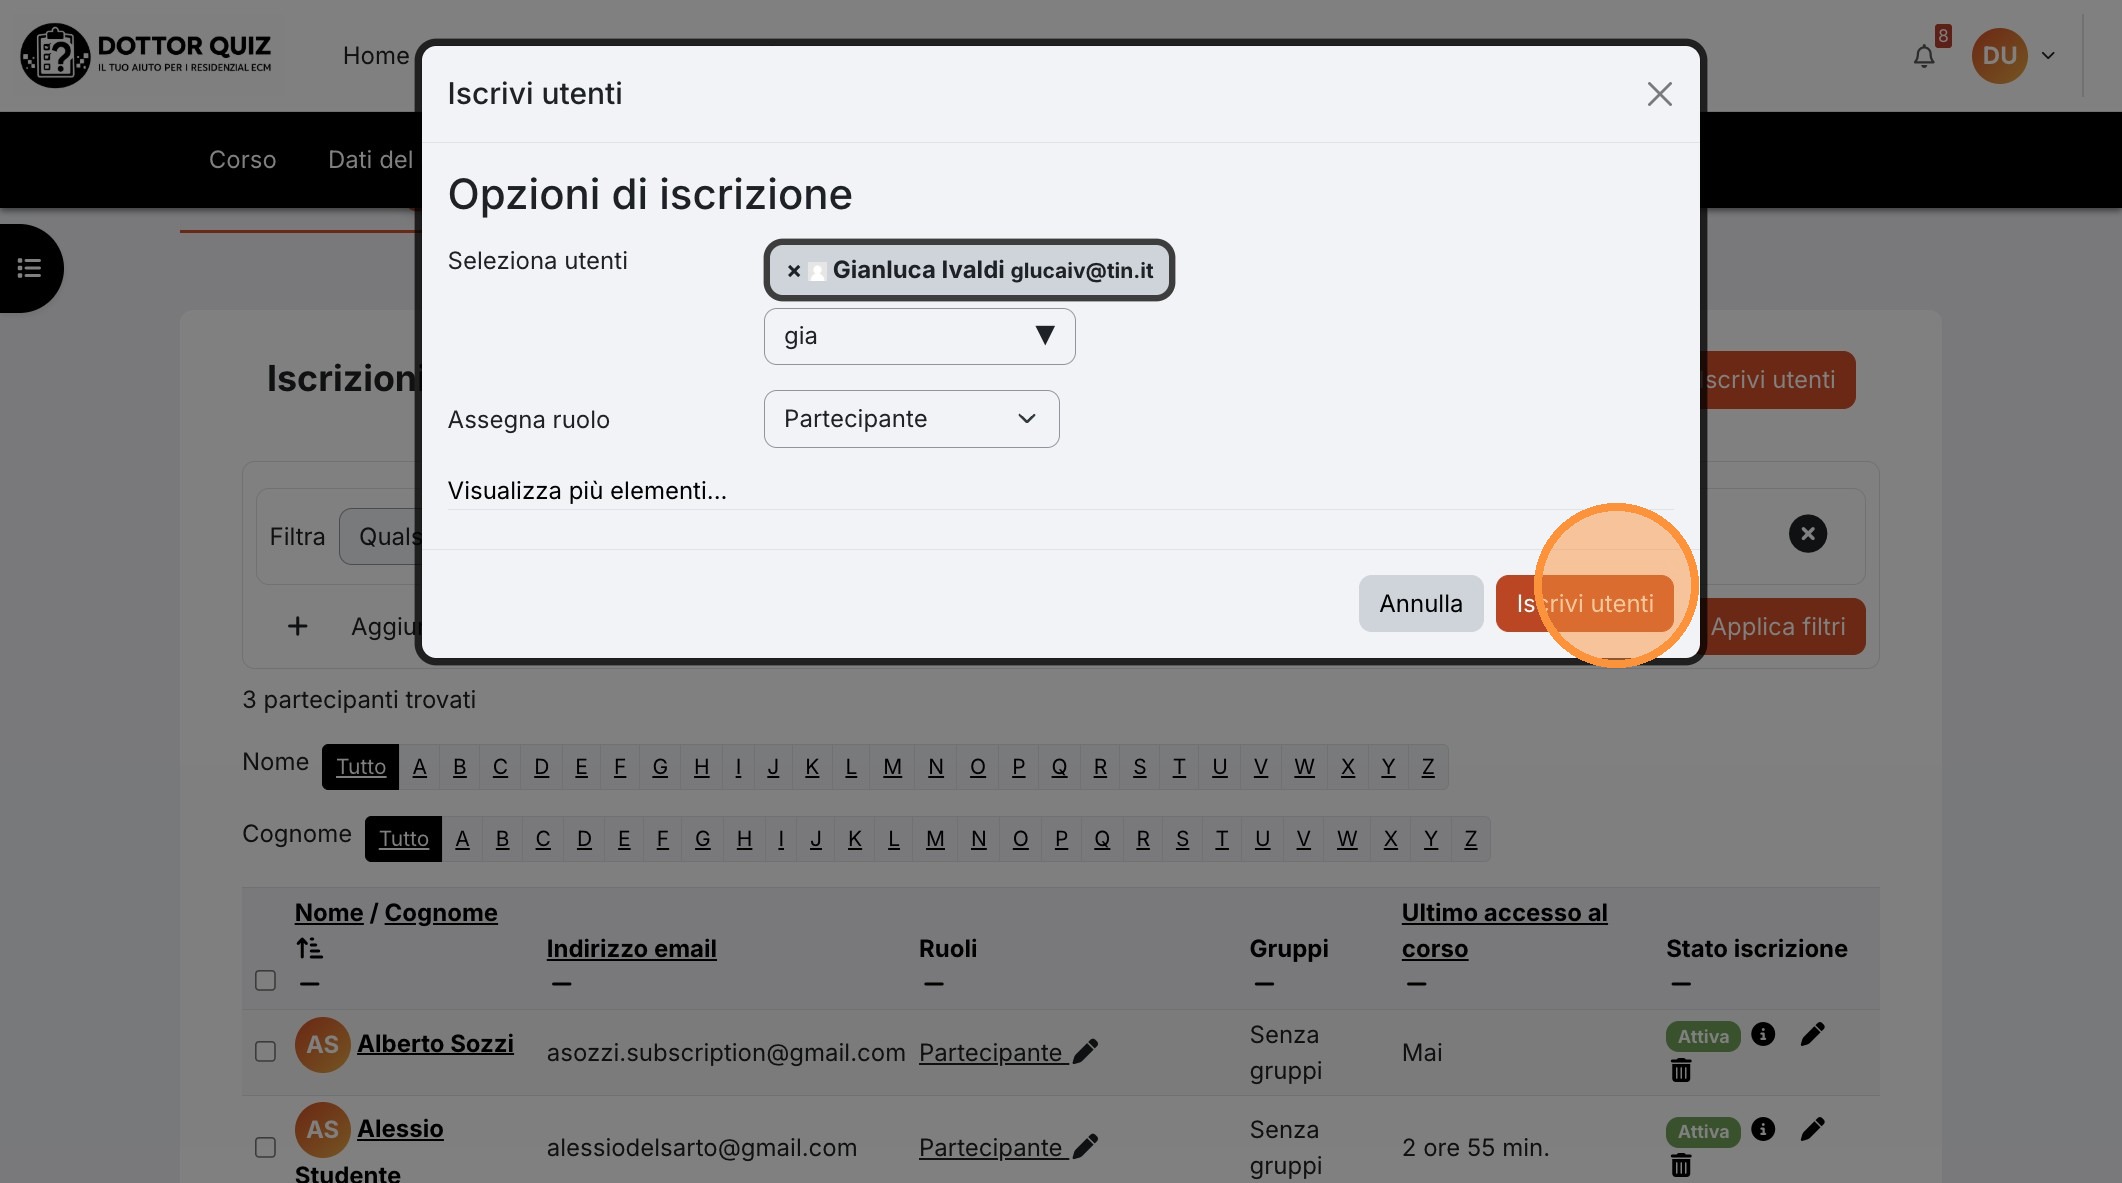
Task: Expand the user search suggestions arrow
Action: 1045,335
